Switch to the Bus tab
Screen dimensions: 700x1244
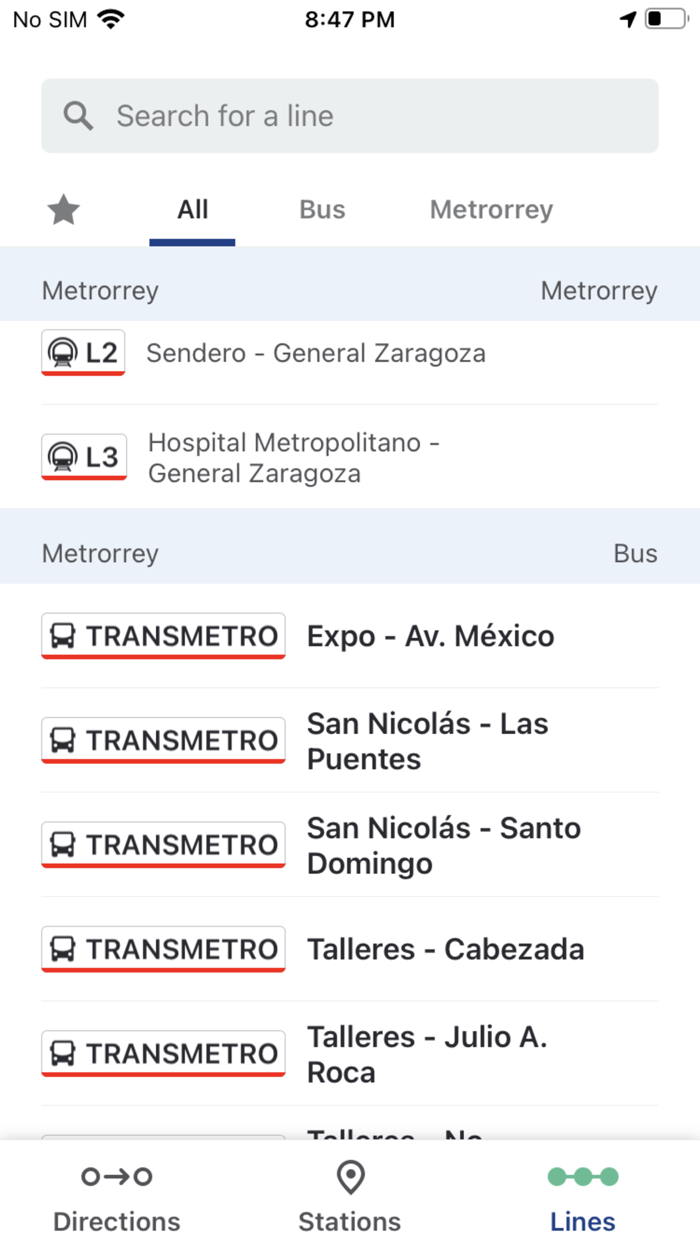coord(322,210)
